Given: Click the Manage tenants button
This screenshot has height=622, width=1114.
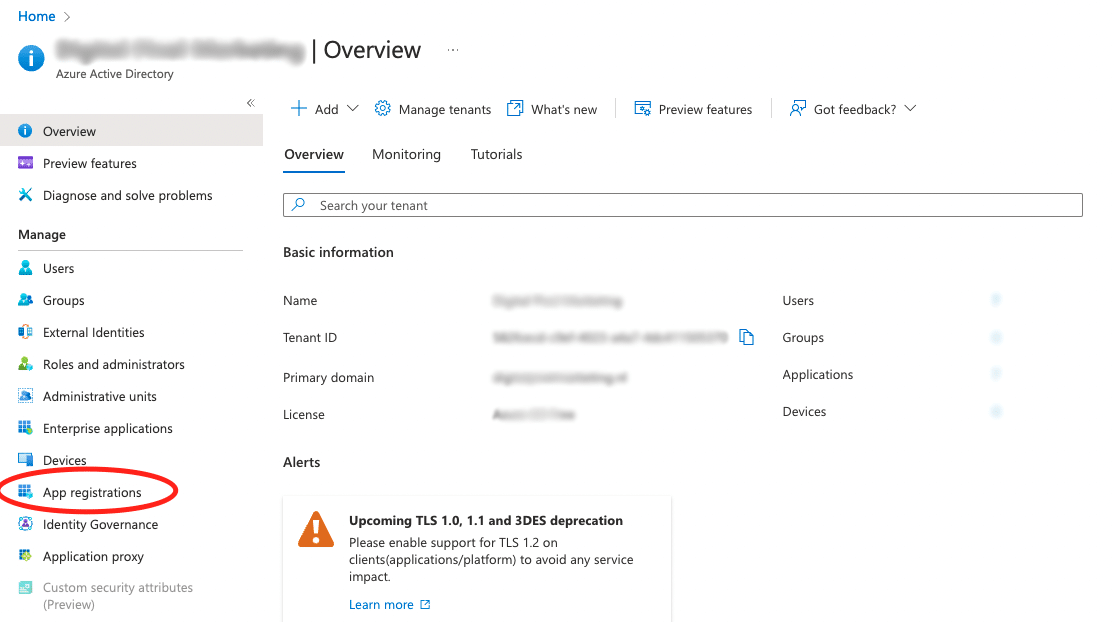Looking at the screenshot, I should click(433, 109).
